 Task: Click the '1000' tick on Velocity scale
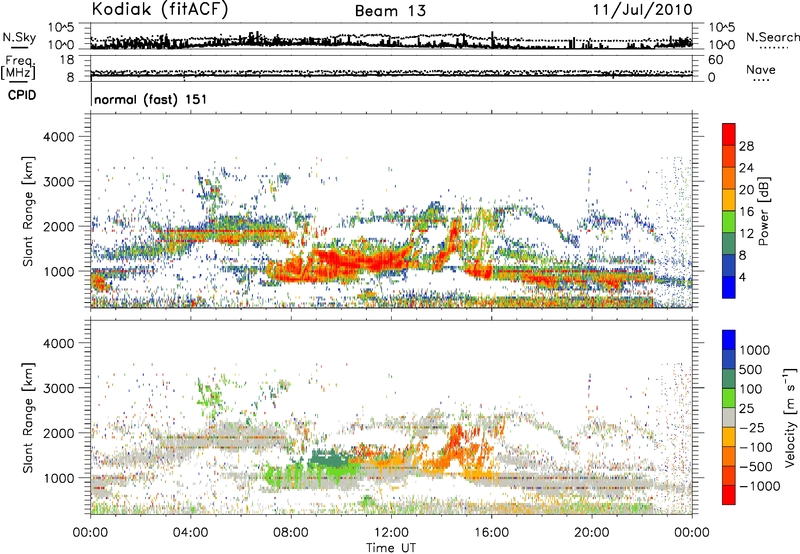click(x=755, y=350)
